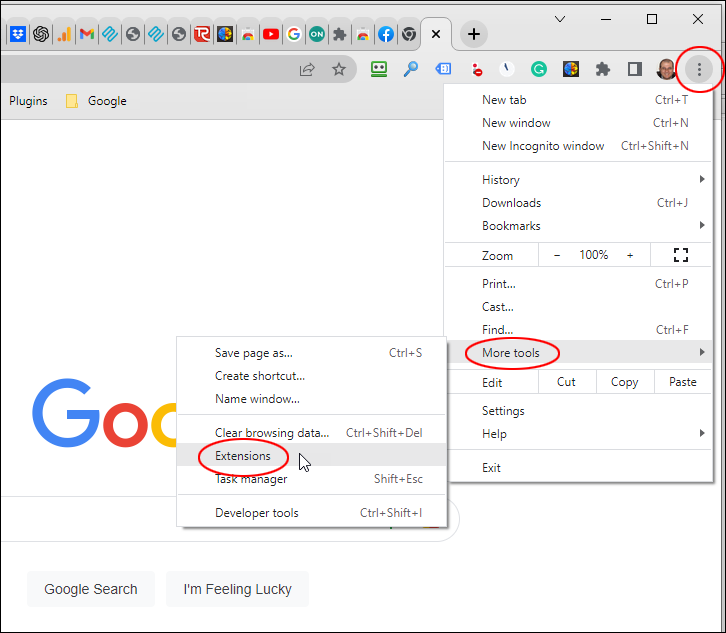This screenshot has width=726, height=633.
Task: Open the RoboForm green robot extension
Action: [379, 69]
